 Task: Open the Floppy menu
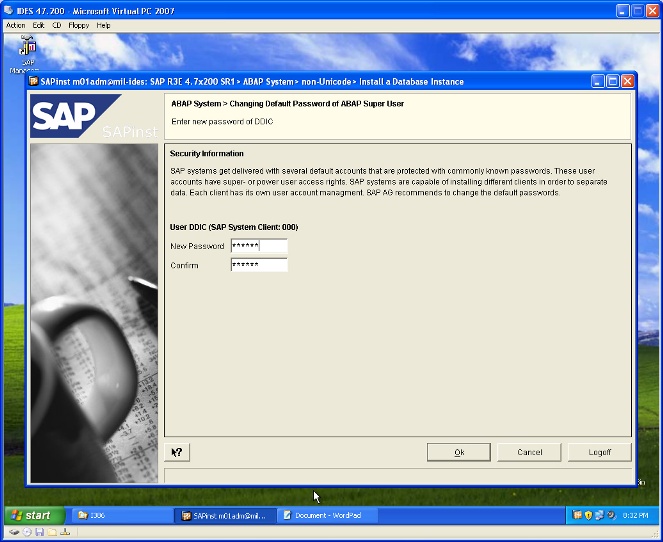click(79, 25)
